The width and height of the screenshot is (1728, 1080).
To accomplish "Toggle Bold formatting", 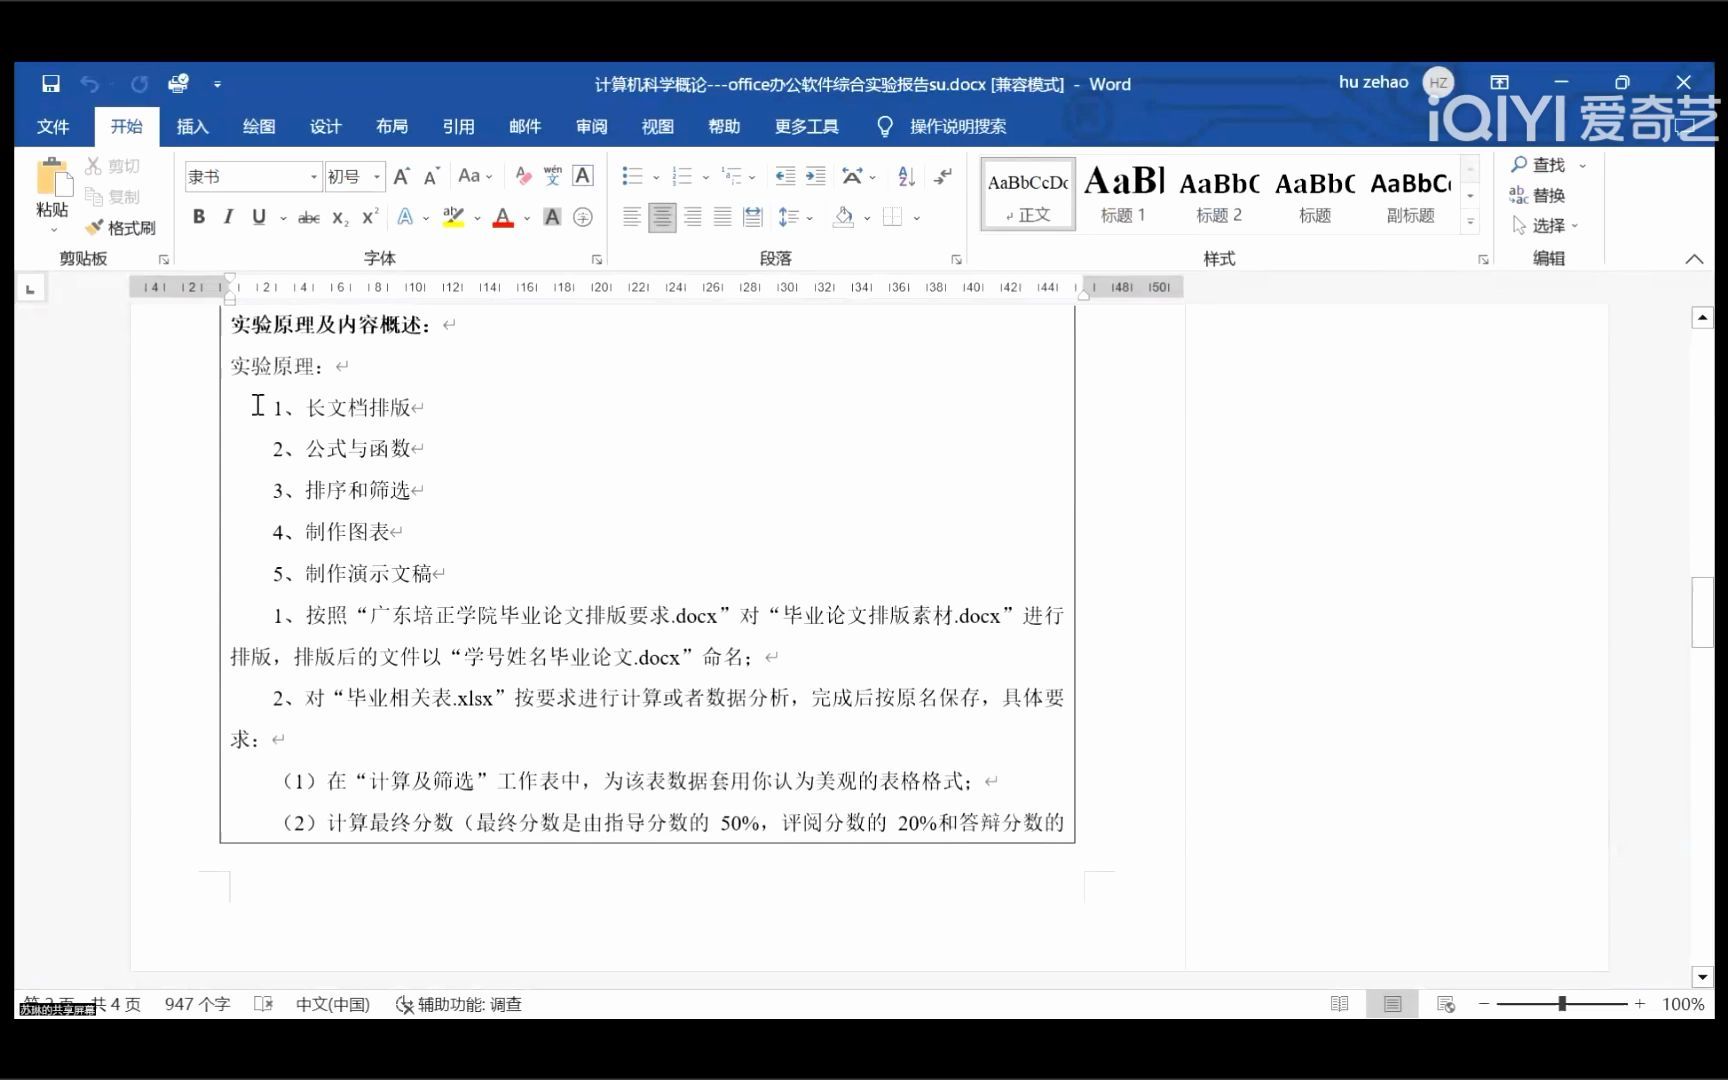I will 199,217.
